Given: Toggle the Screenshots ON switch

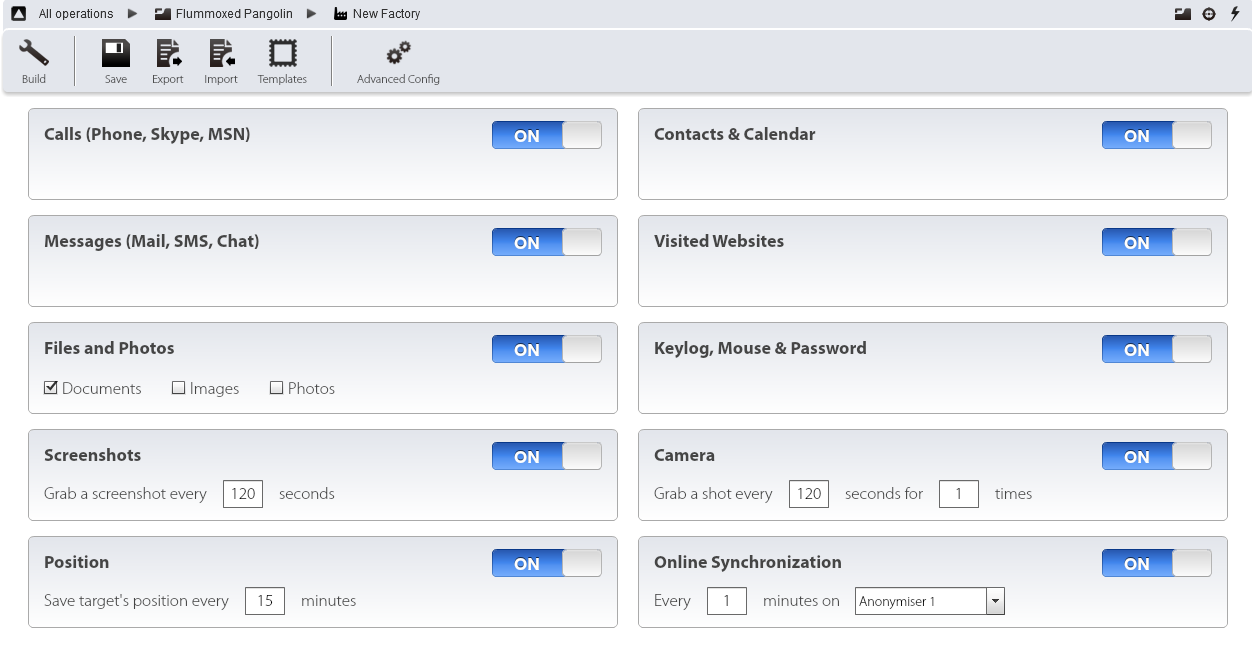Looking at the screenshot, I should [x=547, y=456].
